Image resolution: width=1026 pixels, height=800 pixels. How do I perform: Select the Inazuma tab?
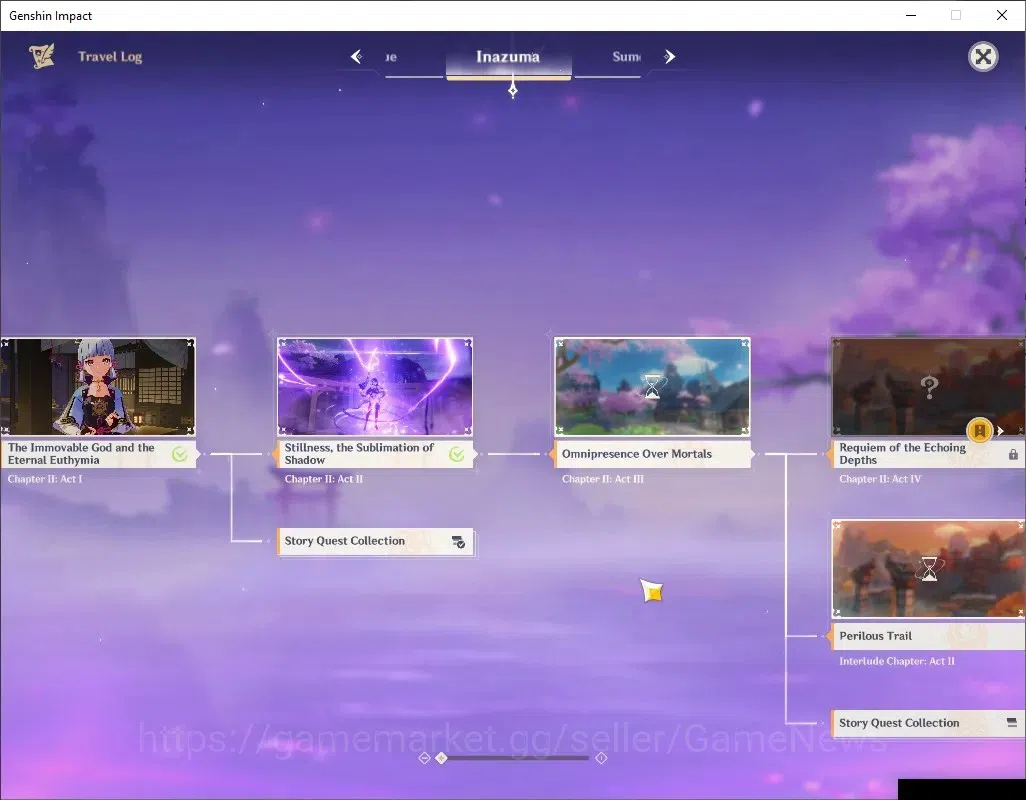pyautogui.click(x=508, y=58)
